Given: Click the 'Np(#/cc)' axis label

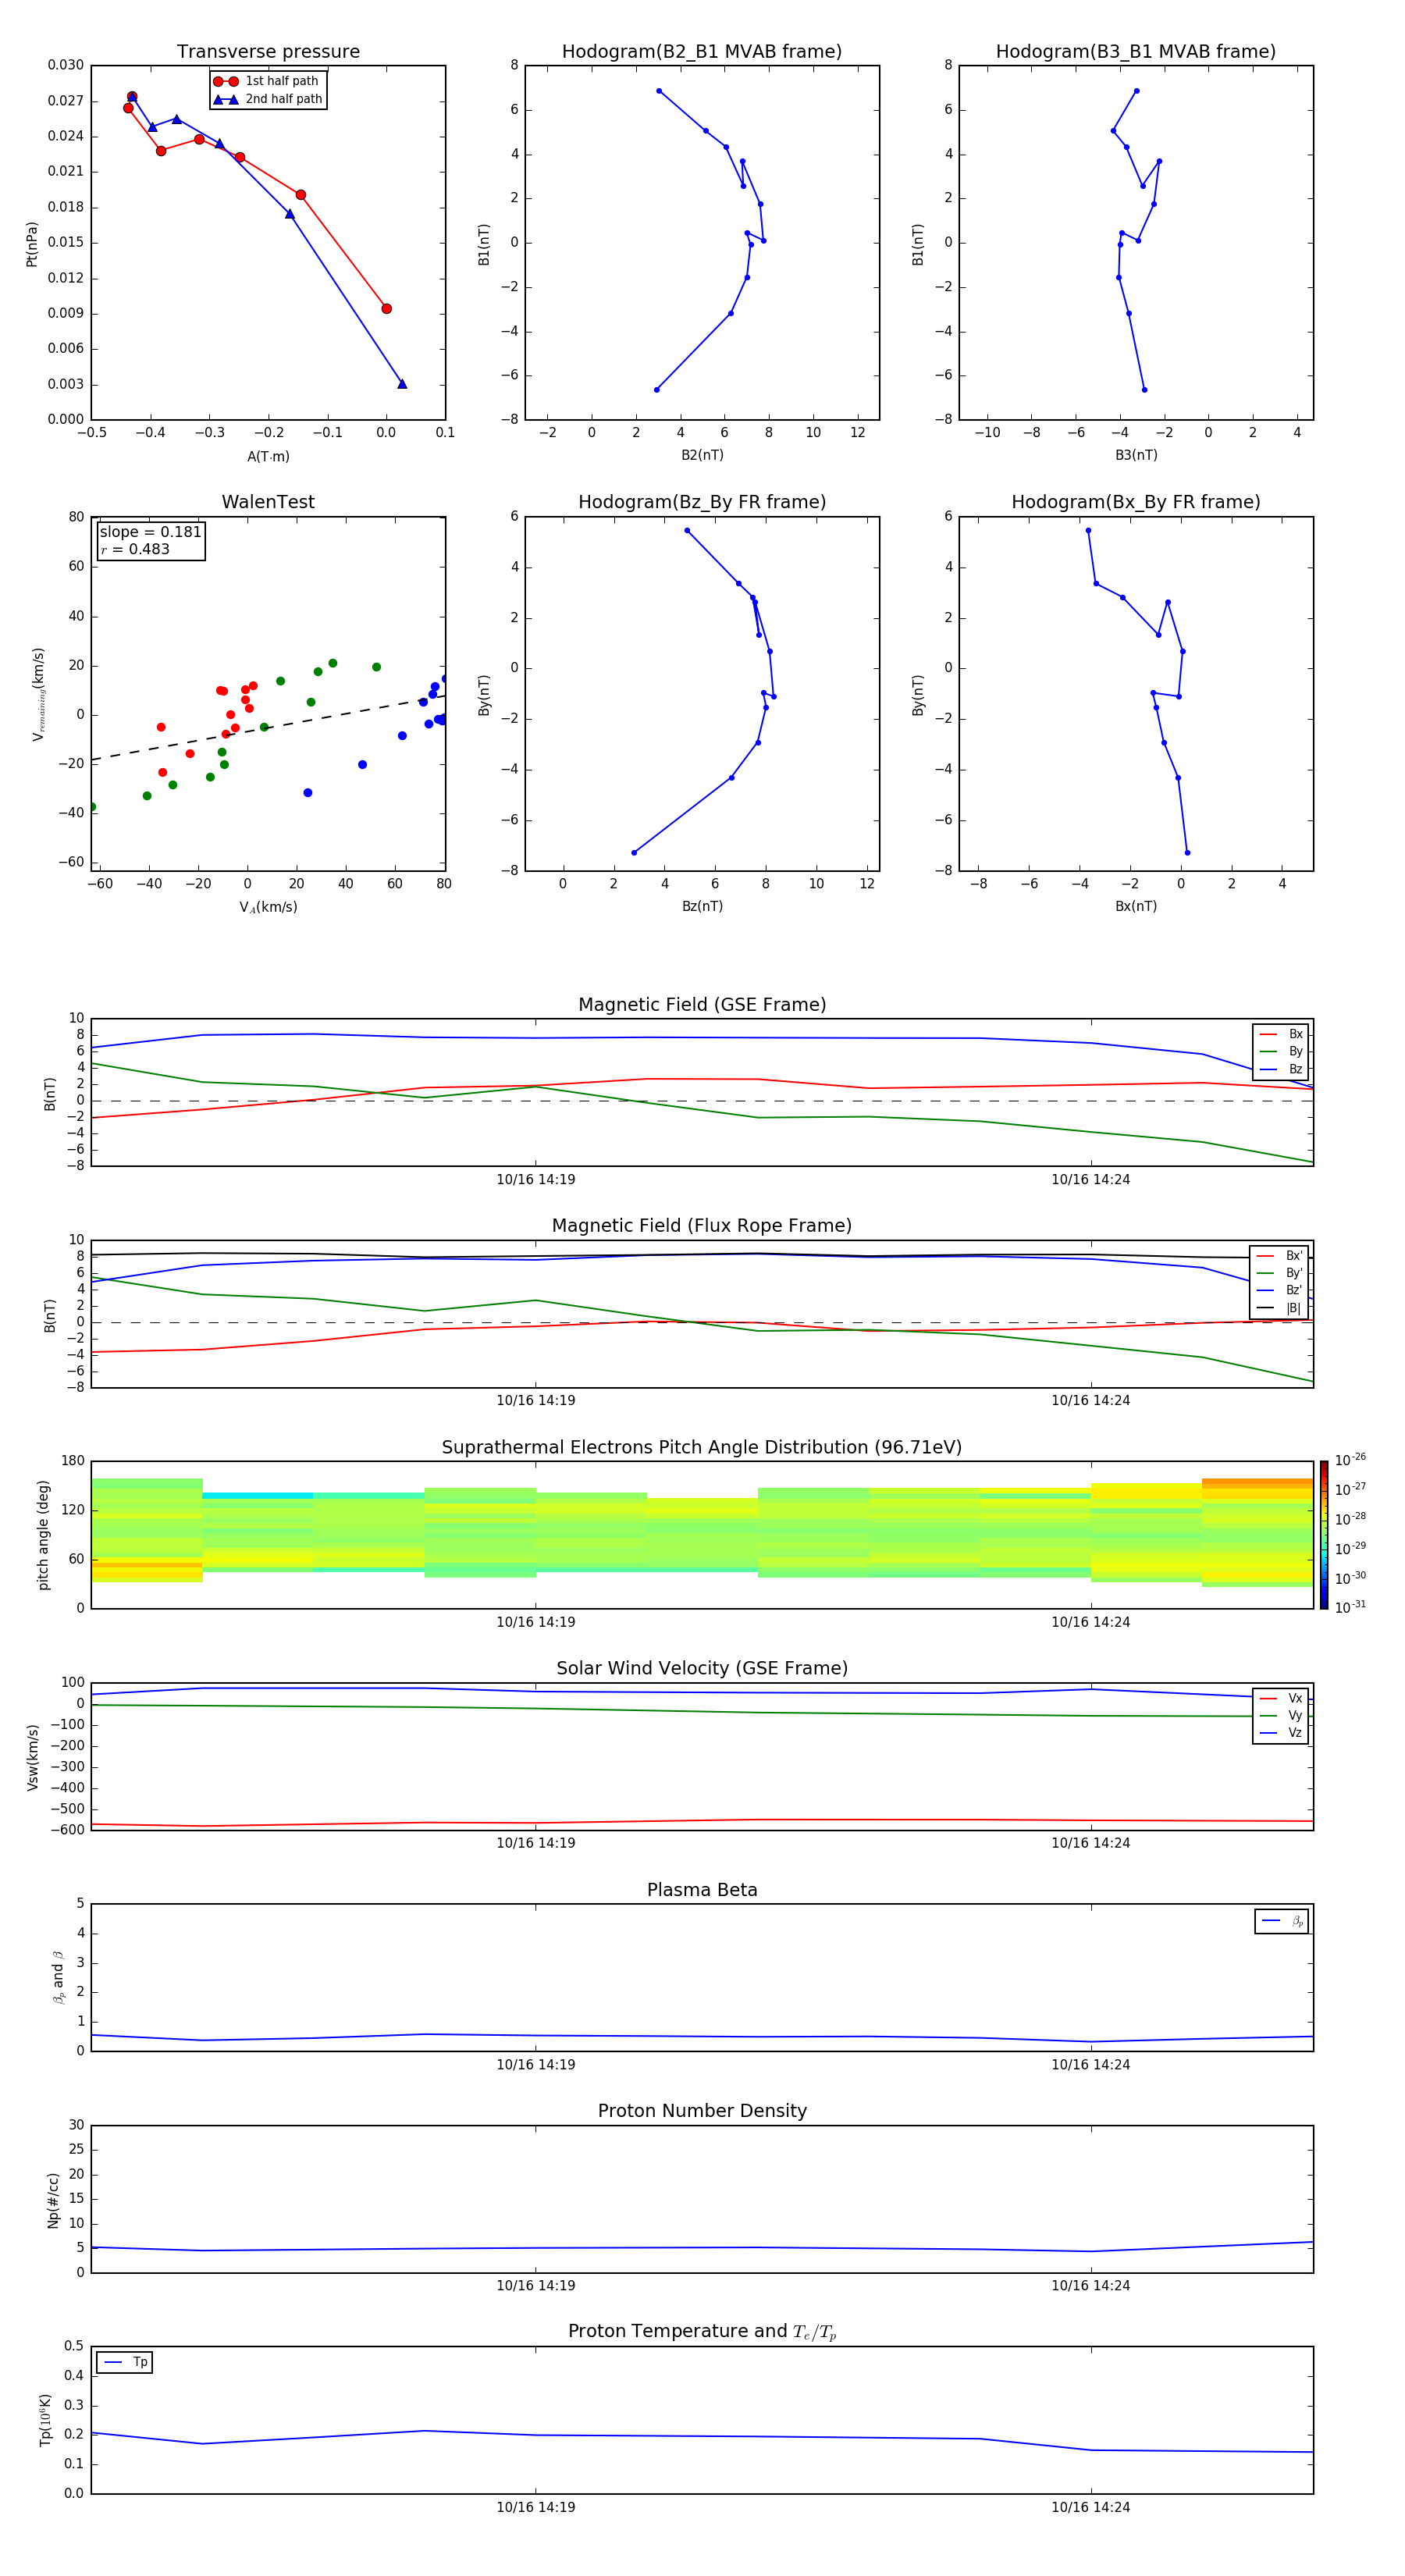Looking at the screenshot, I should tap(53, 2200).
